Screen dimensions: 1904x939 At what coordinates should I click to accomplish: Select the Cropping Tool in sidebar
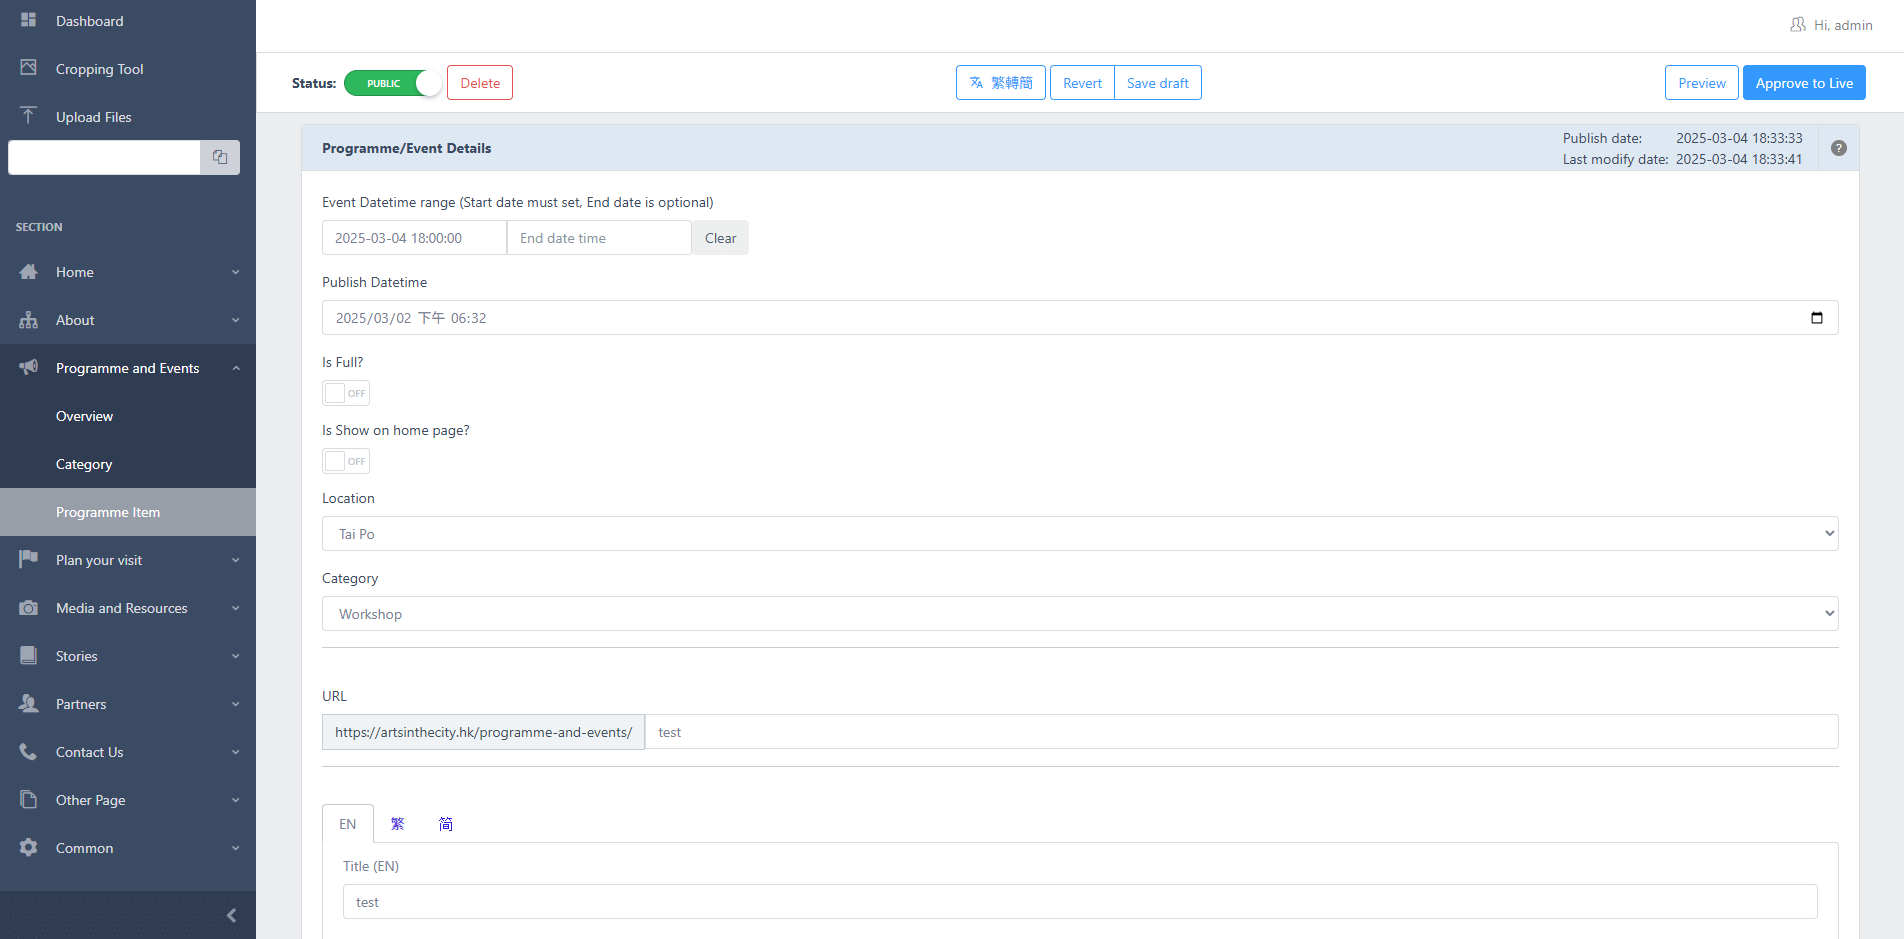point(99,68)
